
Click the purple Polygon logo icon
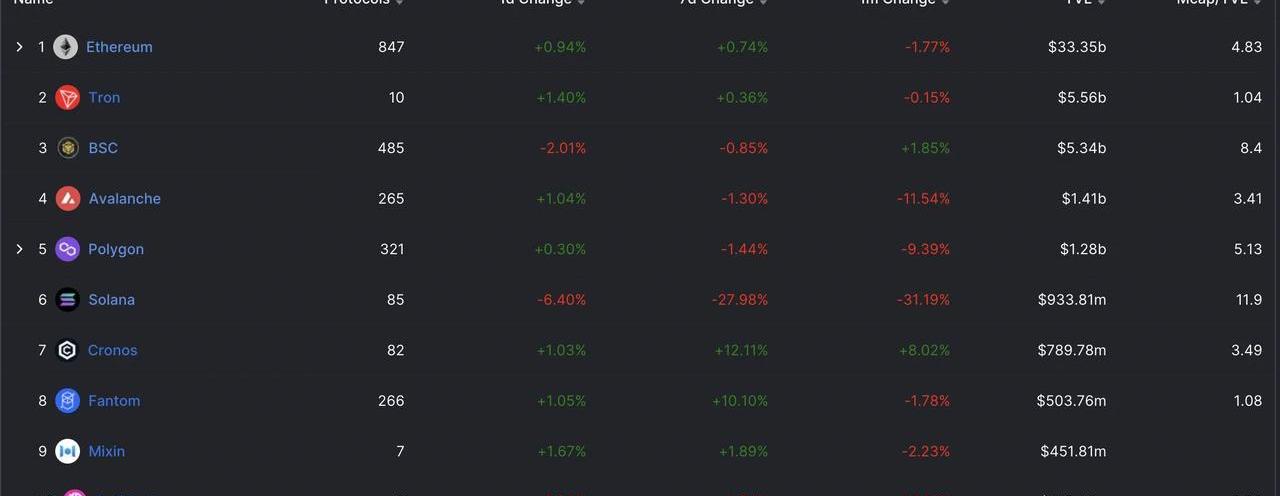(x=67, y=249)
